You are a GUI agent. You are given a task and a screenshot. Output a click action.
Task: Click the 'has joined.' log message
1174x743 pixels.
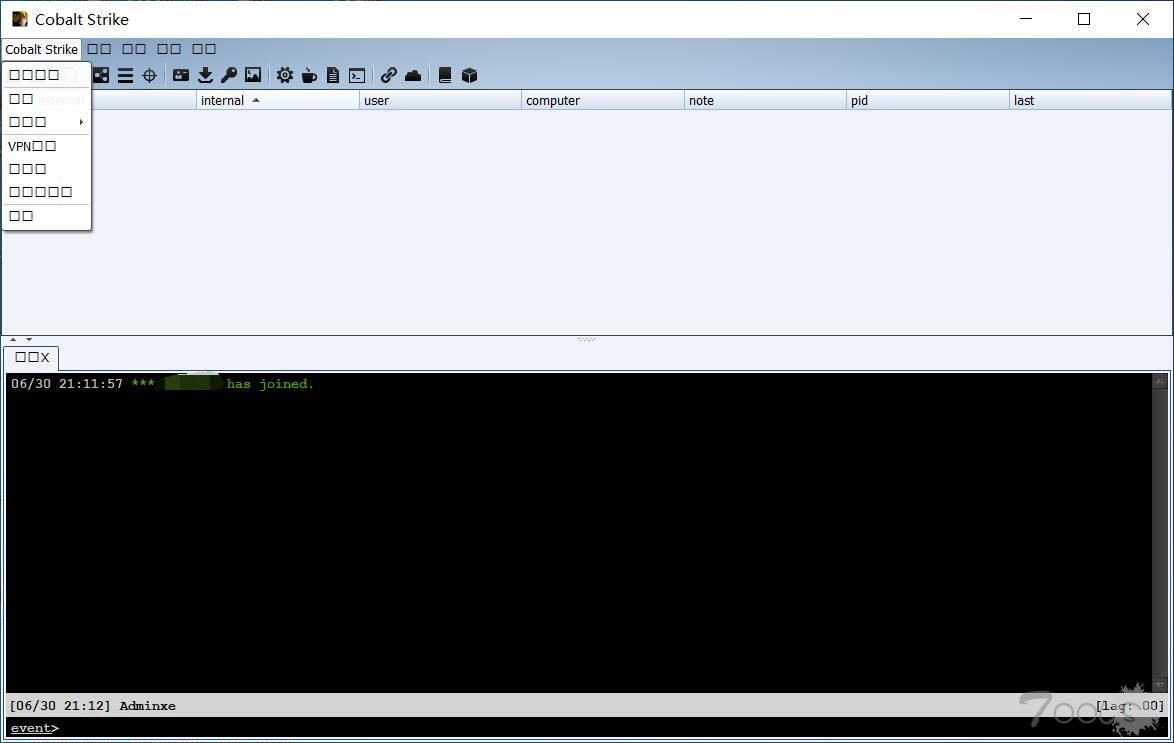(270, 383)
